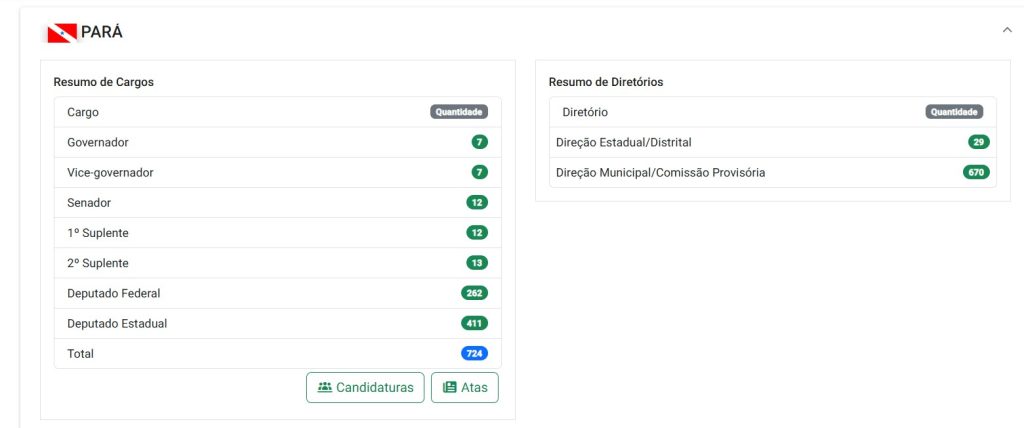Click the Senador badge showing 12
The image size is (1024, 428).
coord(477,203)
